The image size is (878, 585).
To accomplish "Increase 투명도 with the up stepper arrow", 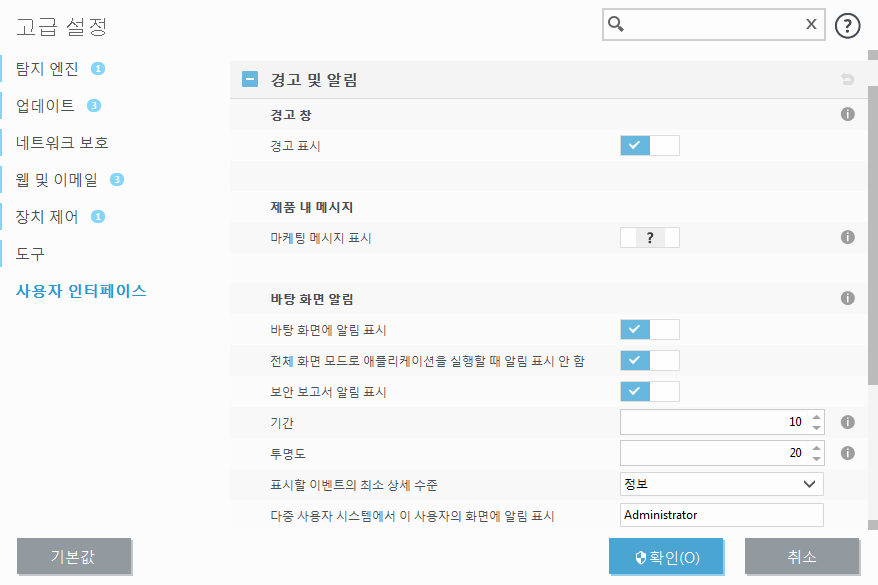I will tap(817, 448).
